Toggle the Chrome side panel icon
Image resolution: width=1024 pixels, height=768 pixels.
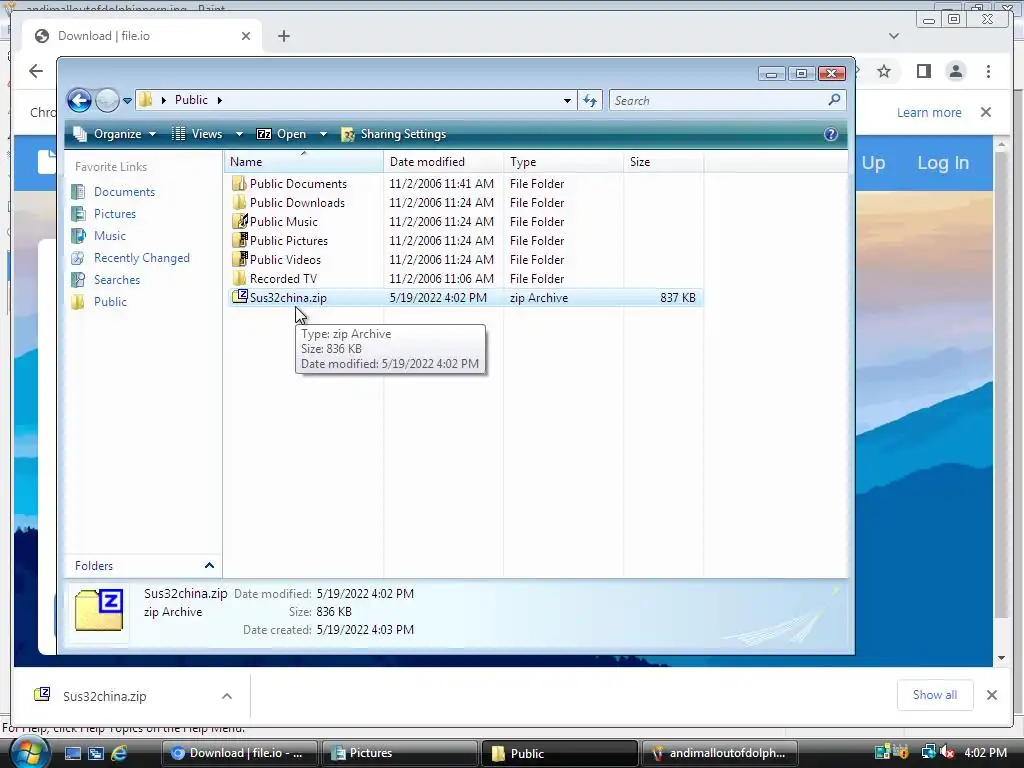pos(923,71)
